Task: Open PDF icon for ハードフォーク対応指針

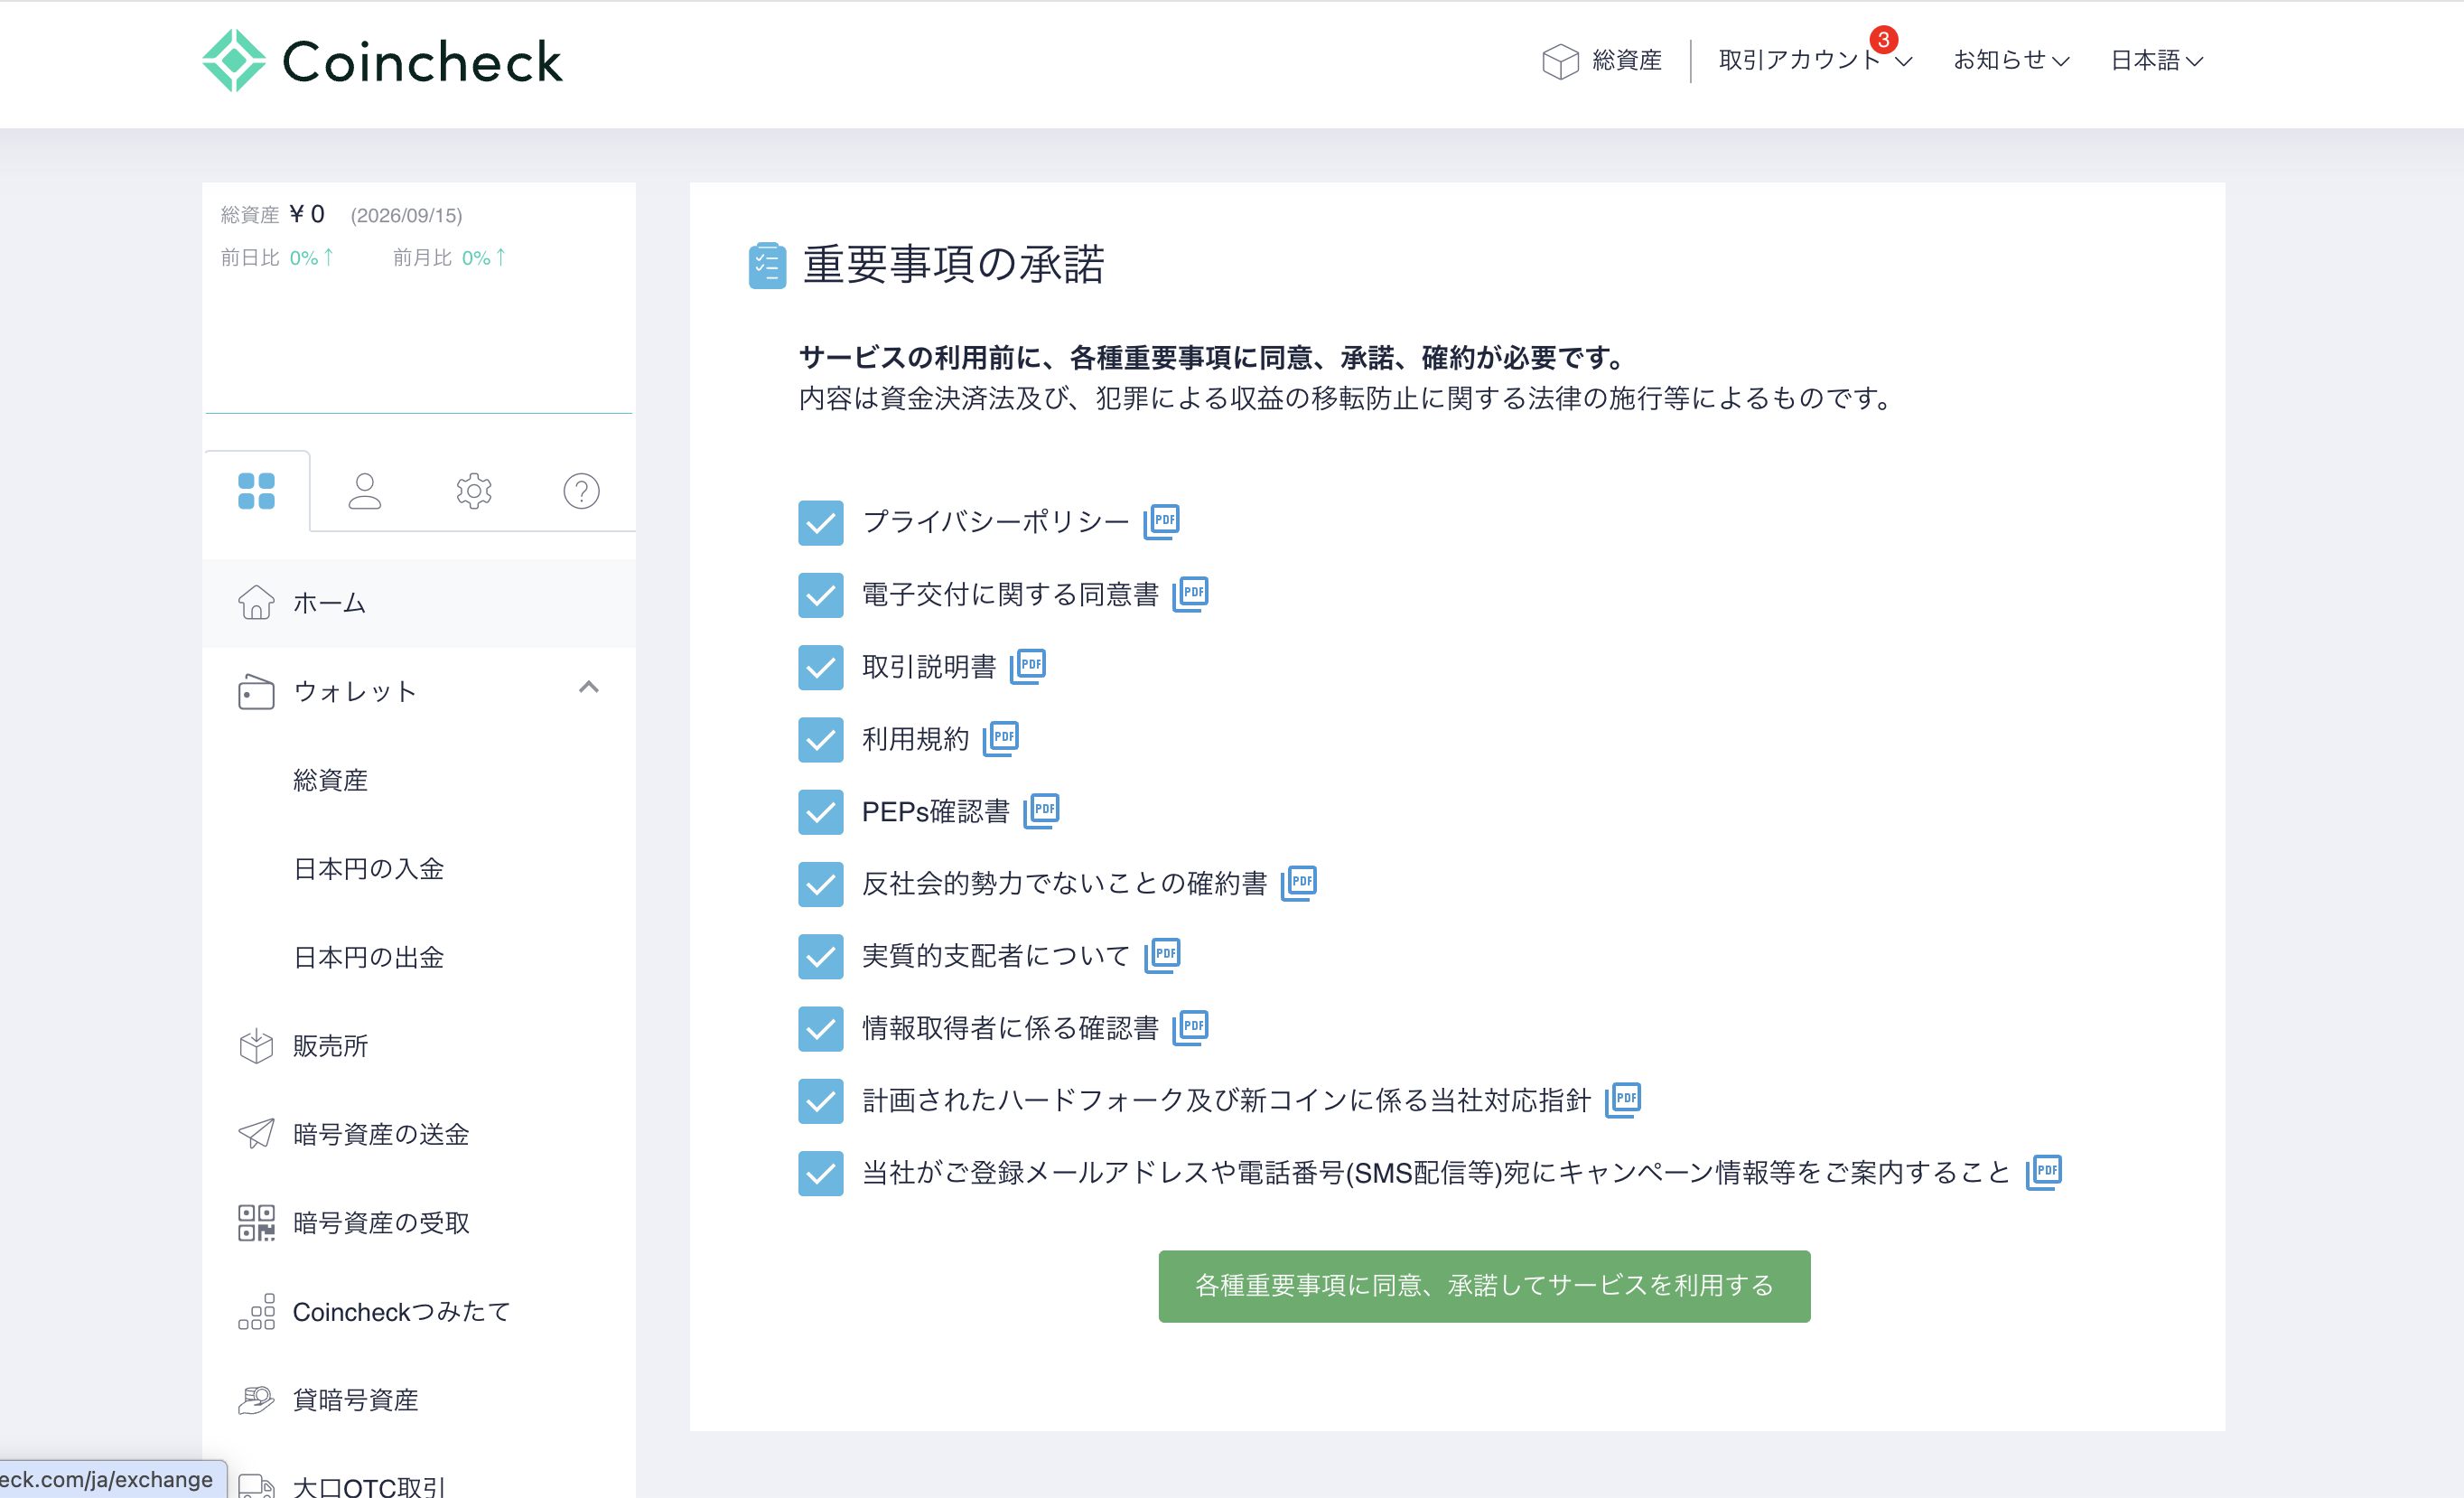Action: pos(1623,1100)
